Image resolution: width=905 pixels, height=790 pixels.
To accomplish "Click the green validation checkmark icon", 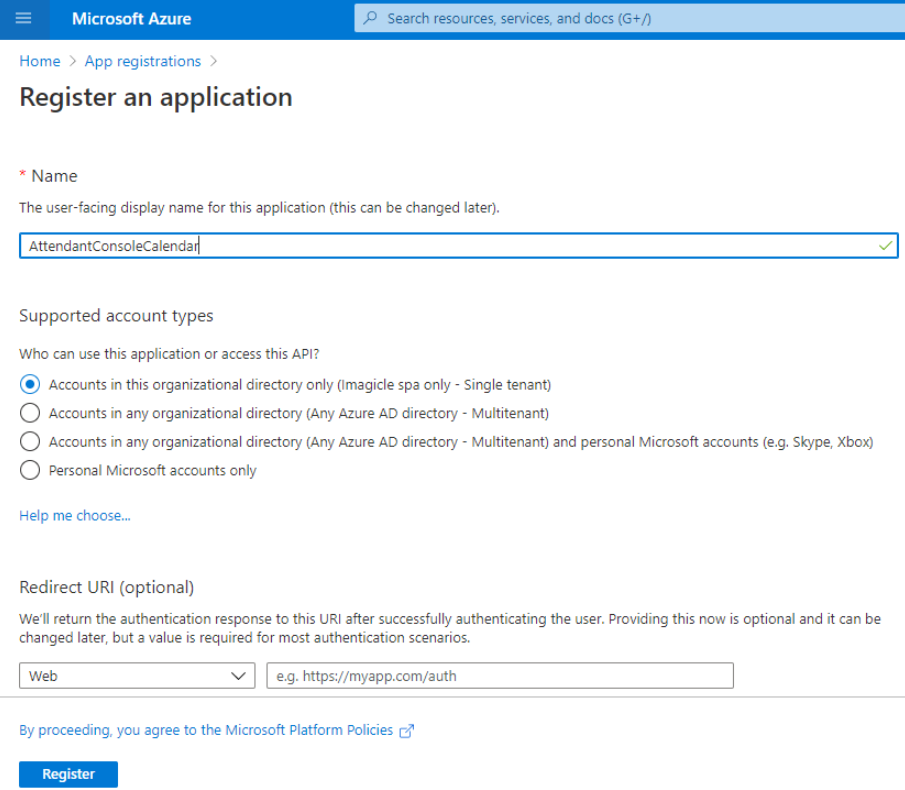I will coord(885,245).
